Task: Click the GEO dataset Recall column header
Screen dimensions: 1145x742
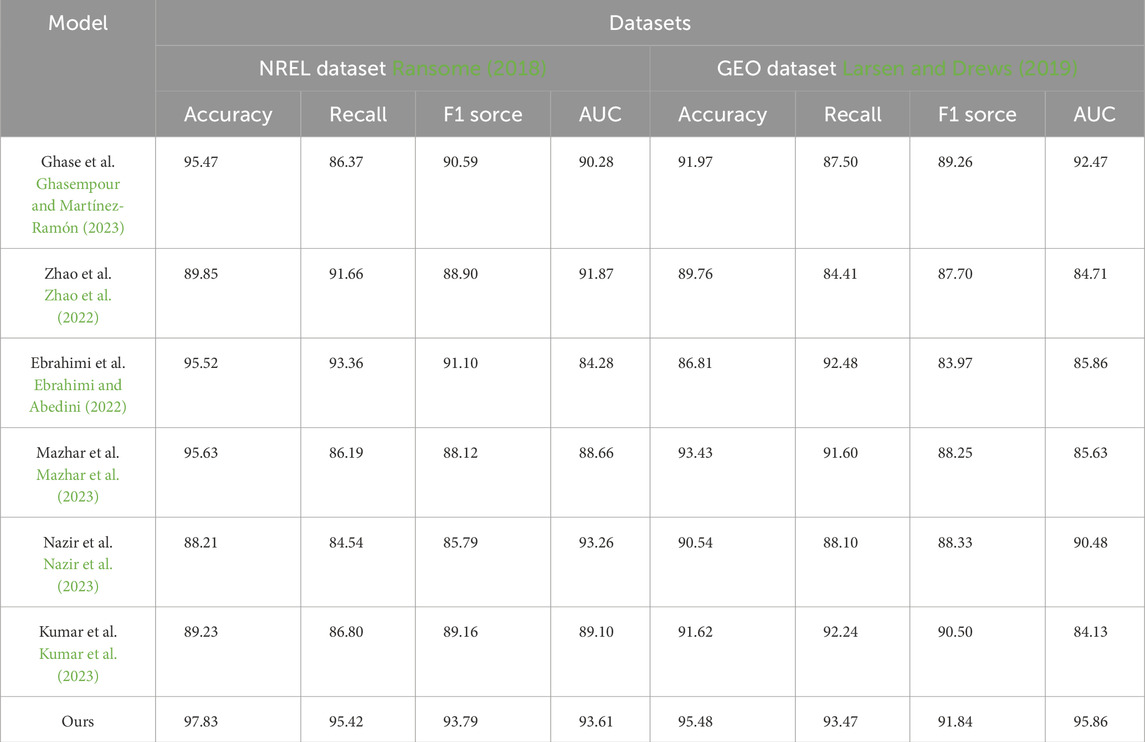Action: click(852, 115)
